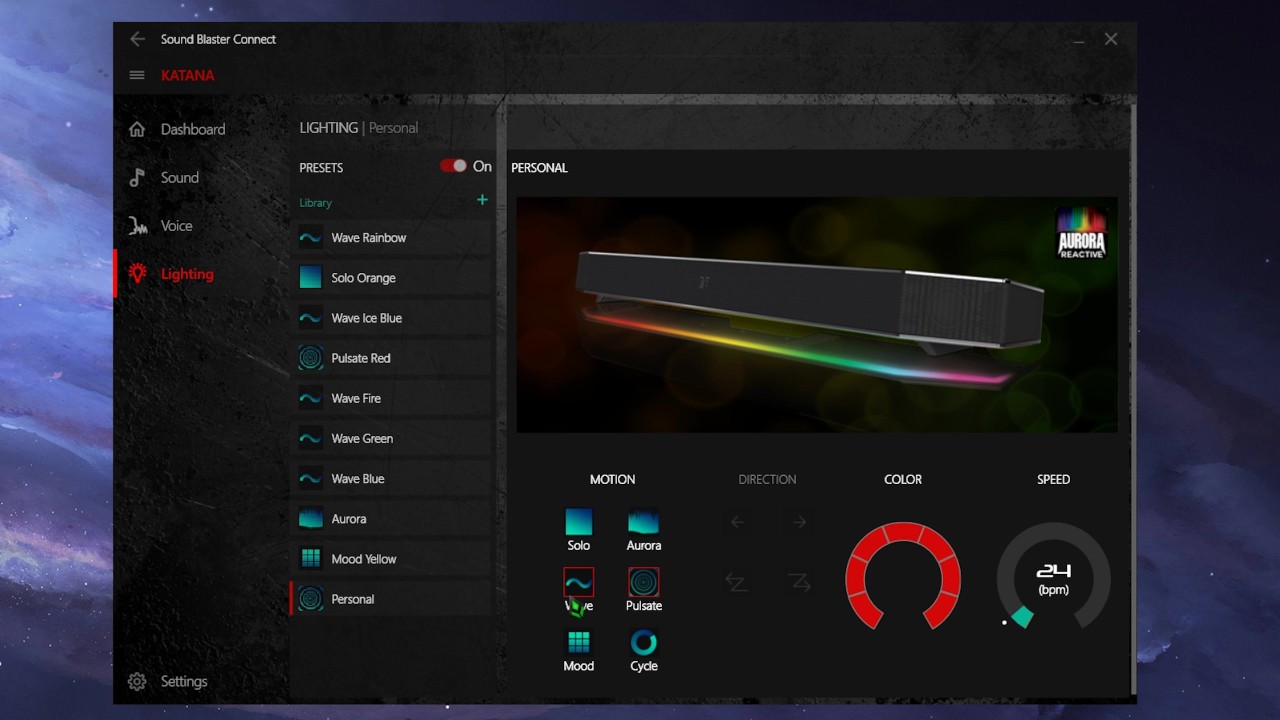Choose the Pulsate Red preset
The width and height of the screenshot is (1280, 720).
click(360, 358)
